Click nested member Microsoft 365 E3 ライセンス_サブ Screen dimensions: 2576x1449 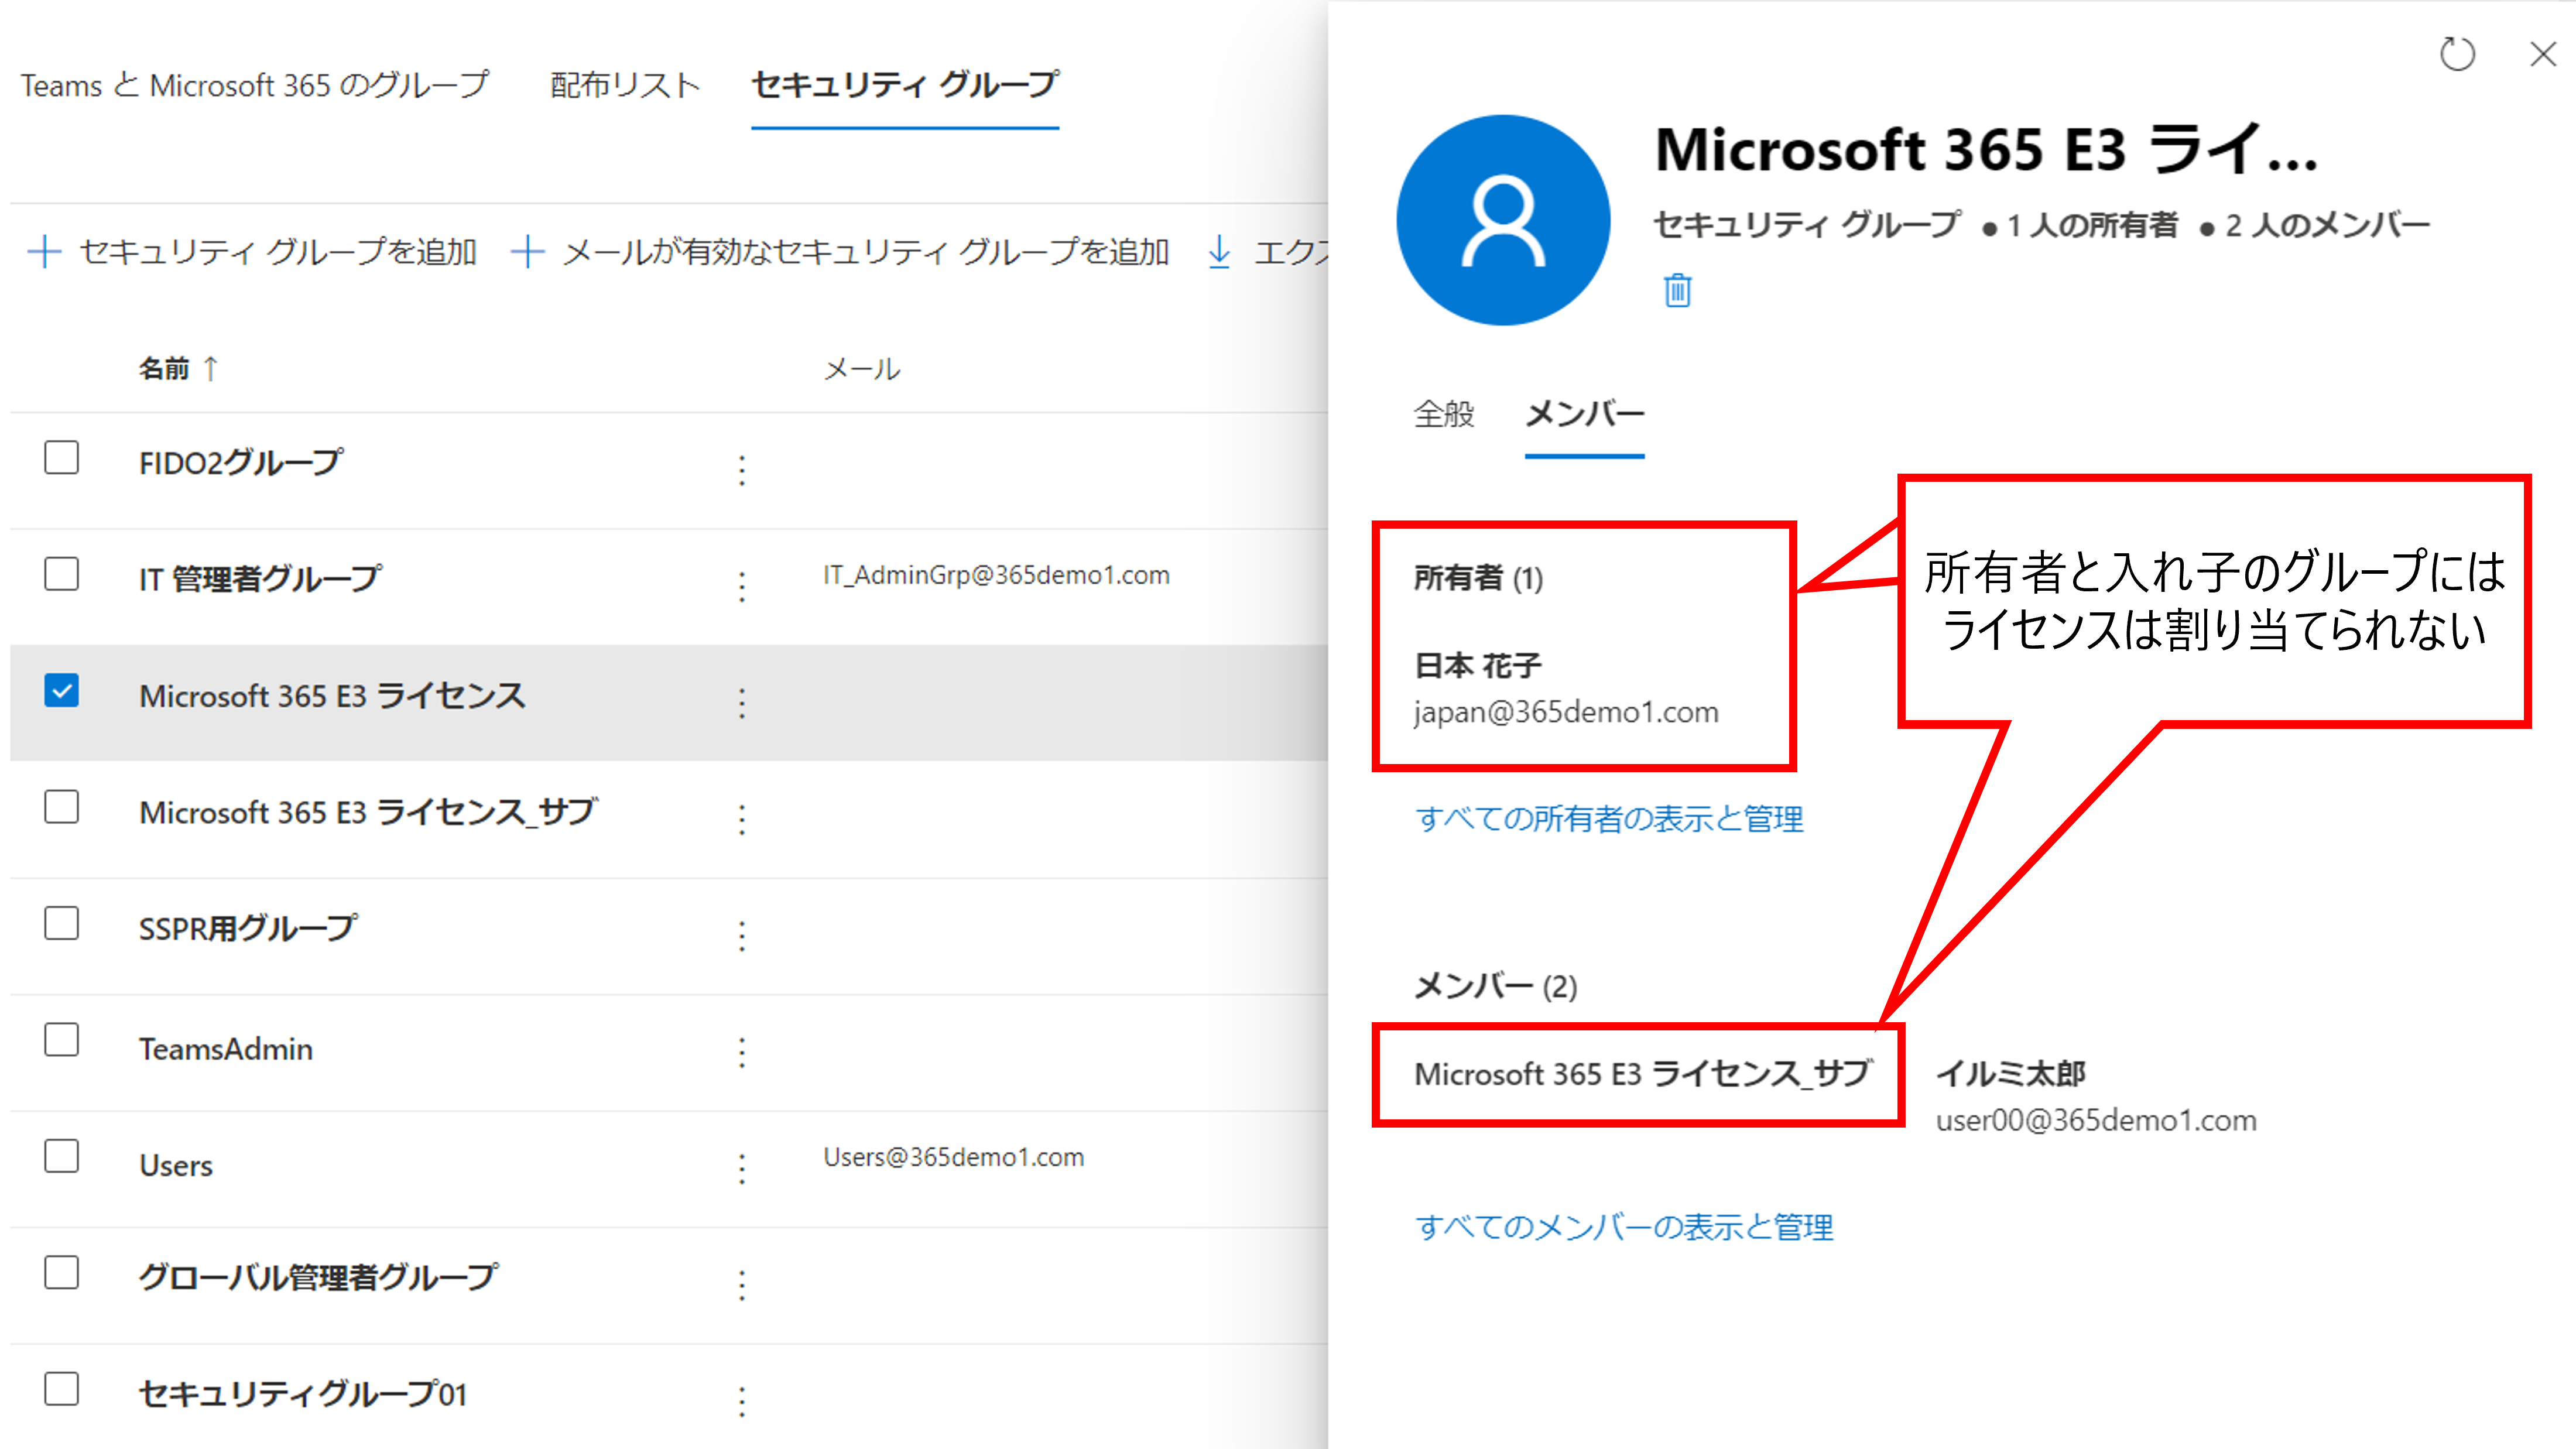tap(1642, 1074)
